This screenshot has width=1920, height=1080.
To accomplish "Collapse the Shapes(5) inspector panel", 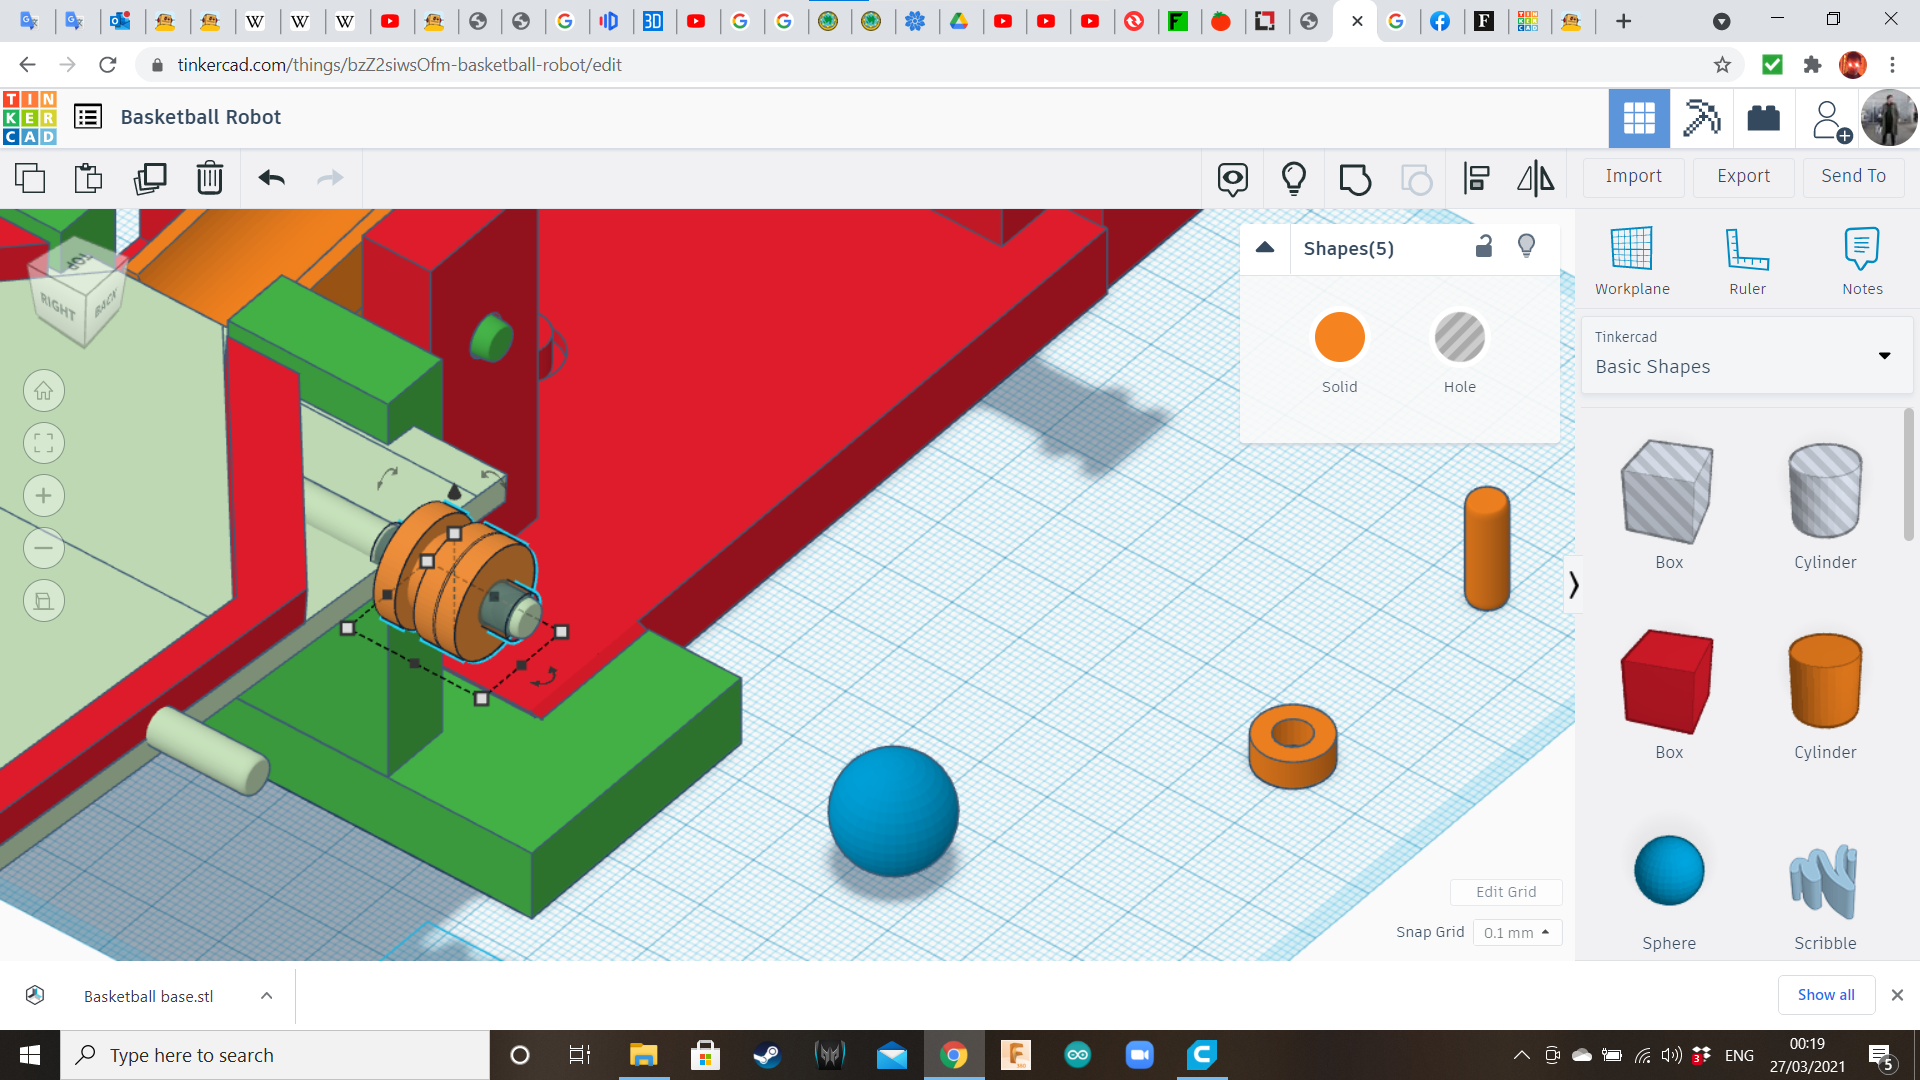I will pos(1265,248).
